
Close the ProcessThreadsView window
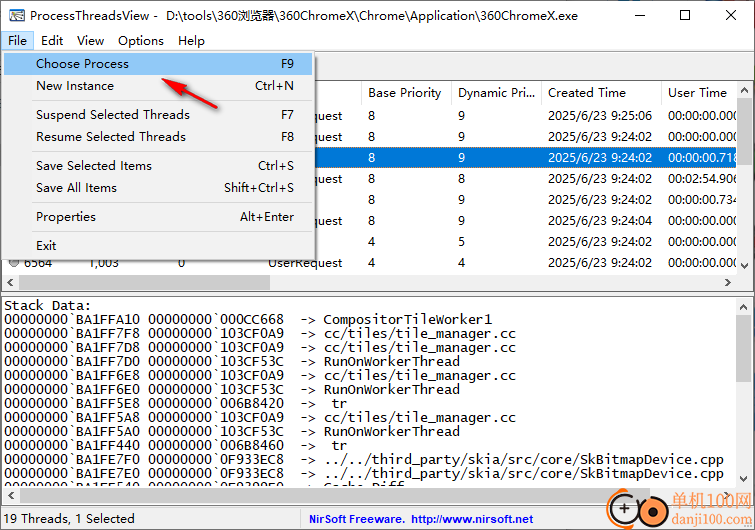pos(730,15)
